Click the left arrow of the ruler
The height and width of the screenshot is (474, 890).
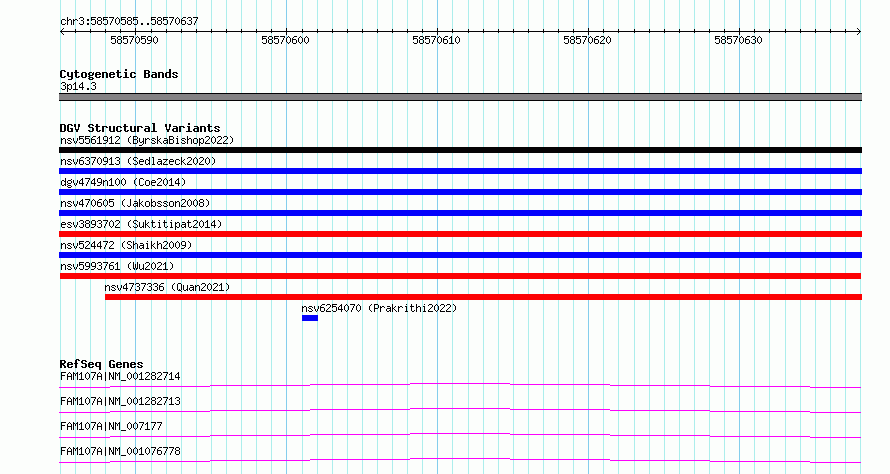tap(62, 32)
